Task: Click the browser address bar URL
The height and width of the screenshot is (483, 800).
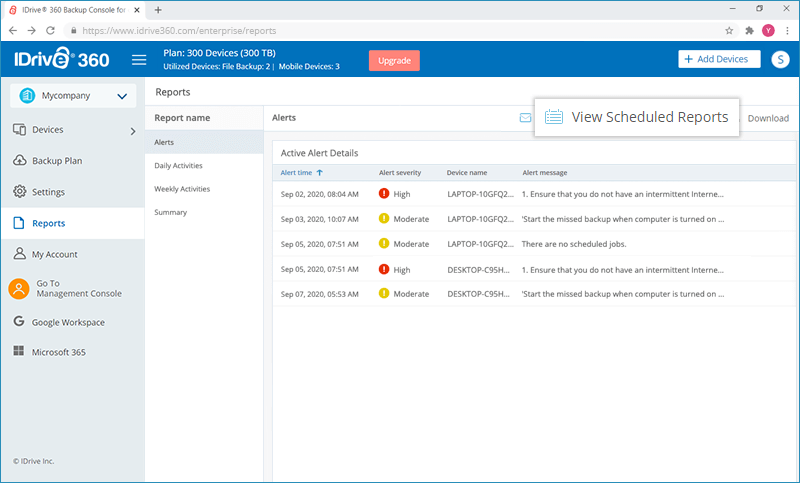Action: [179, 31]
